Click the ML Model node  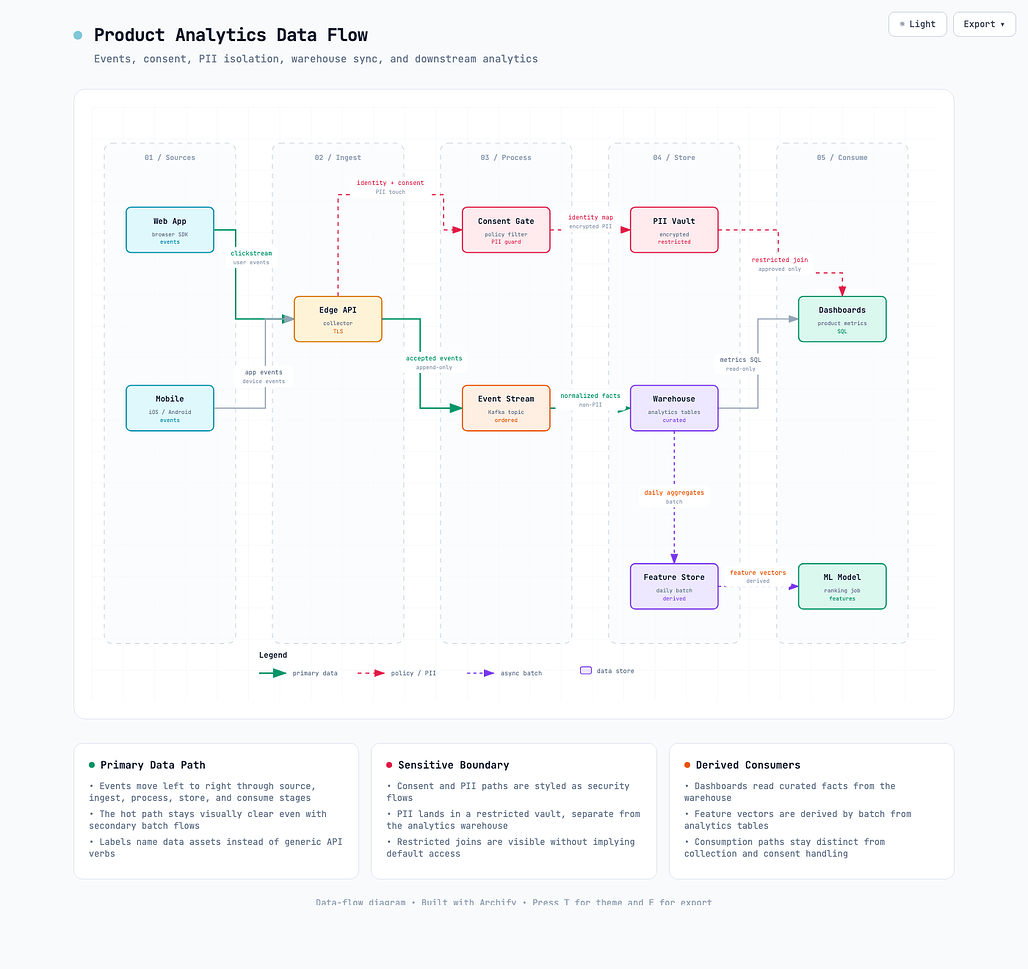click(842, 586)
